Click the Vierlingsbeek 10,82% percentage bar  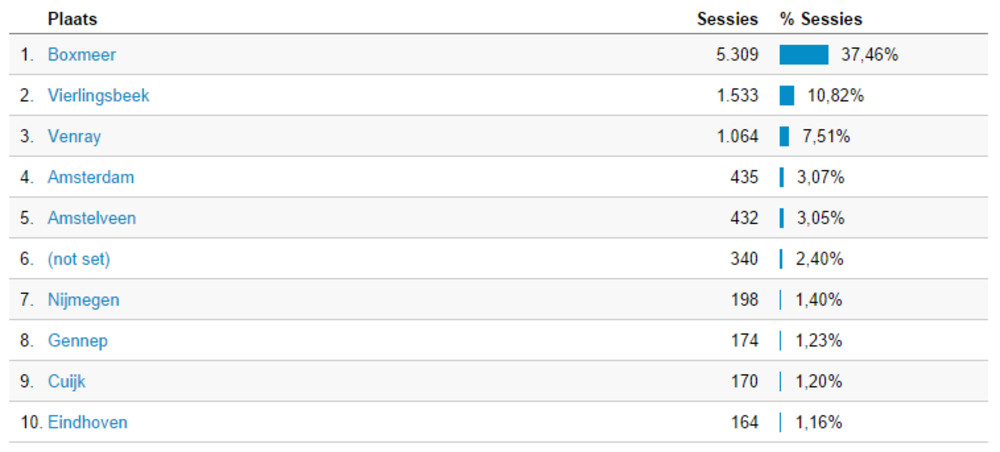(786, 96)
